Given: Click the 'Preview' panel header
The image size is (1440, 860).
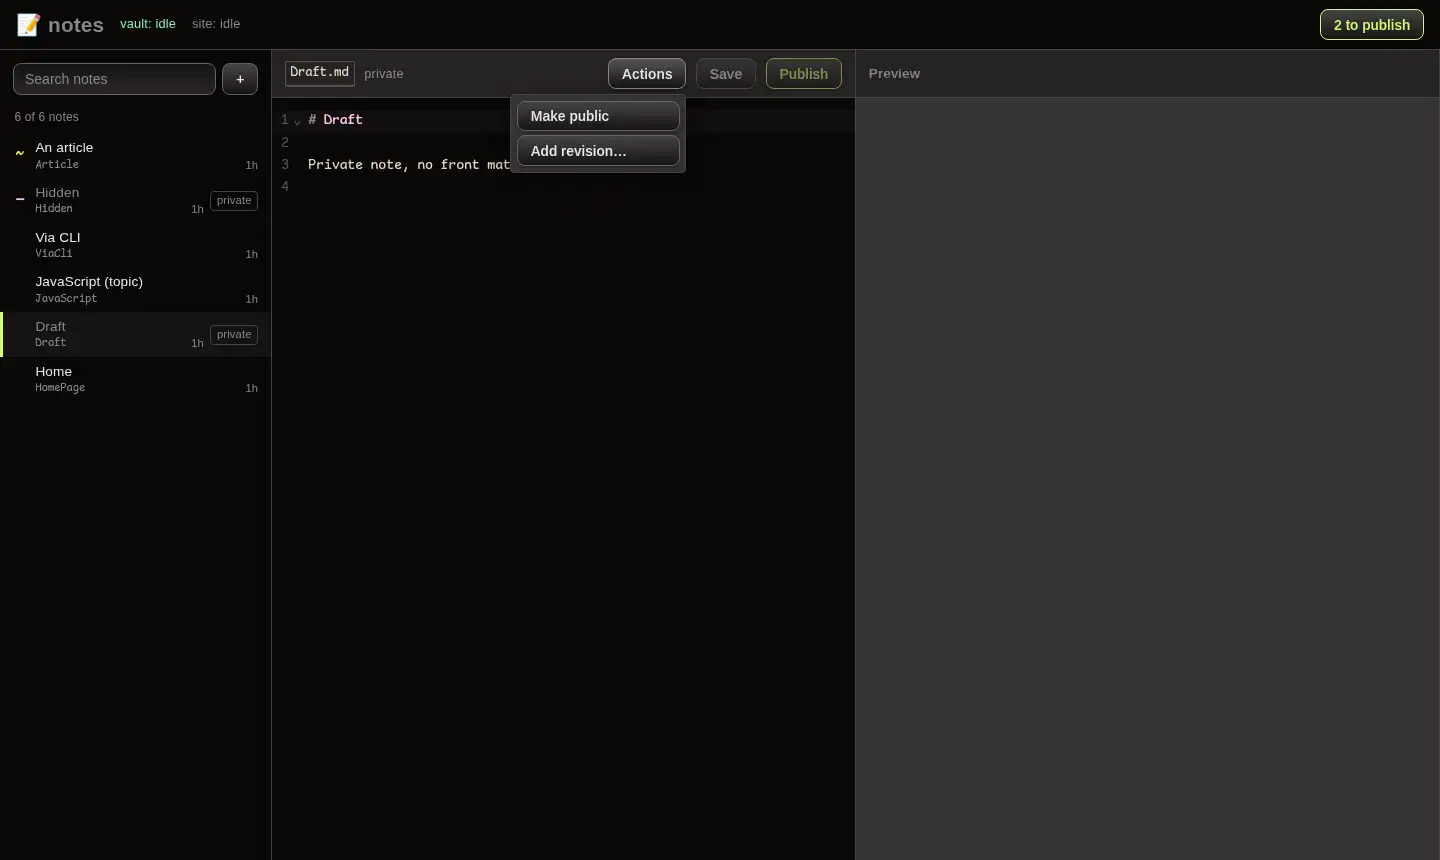Looking at the screenshot, I should [x=894, y=74].
